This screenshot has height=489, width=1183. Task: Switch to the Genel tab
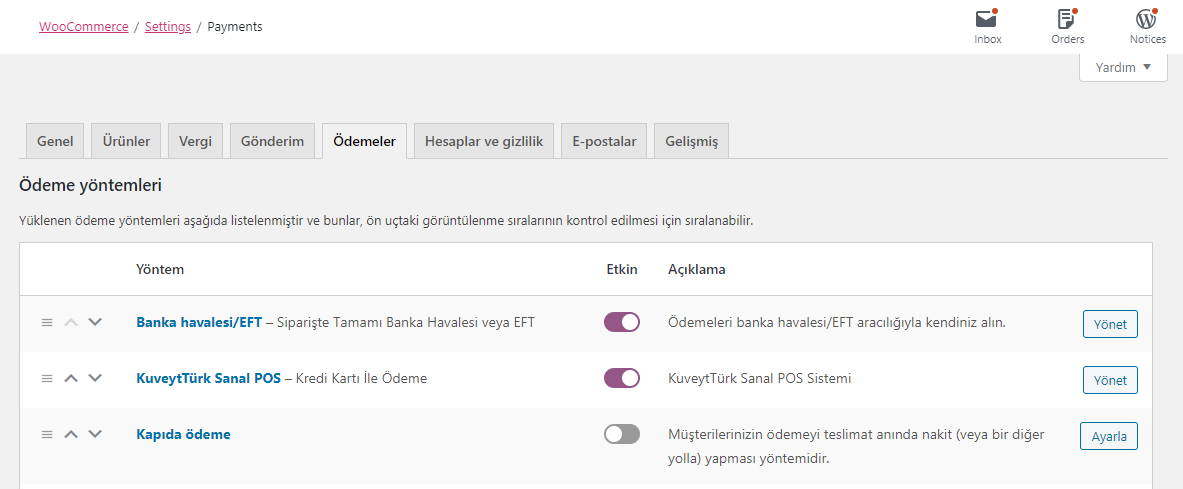point(55,141)
